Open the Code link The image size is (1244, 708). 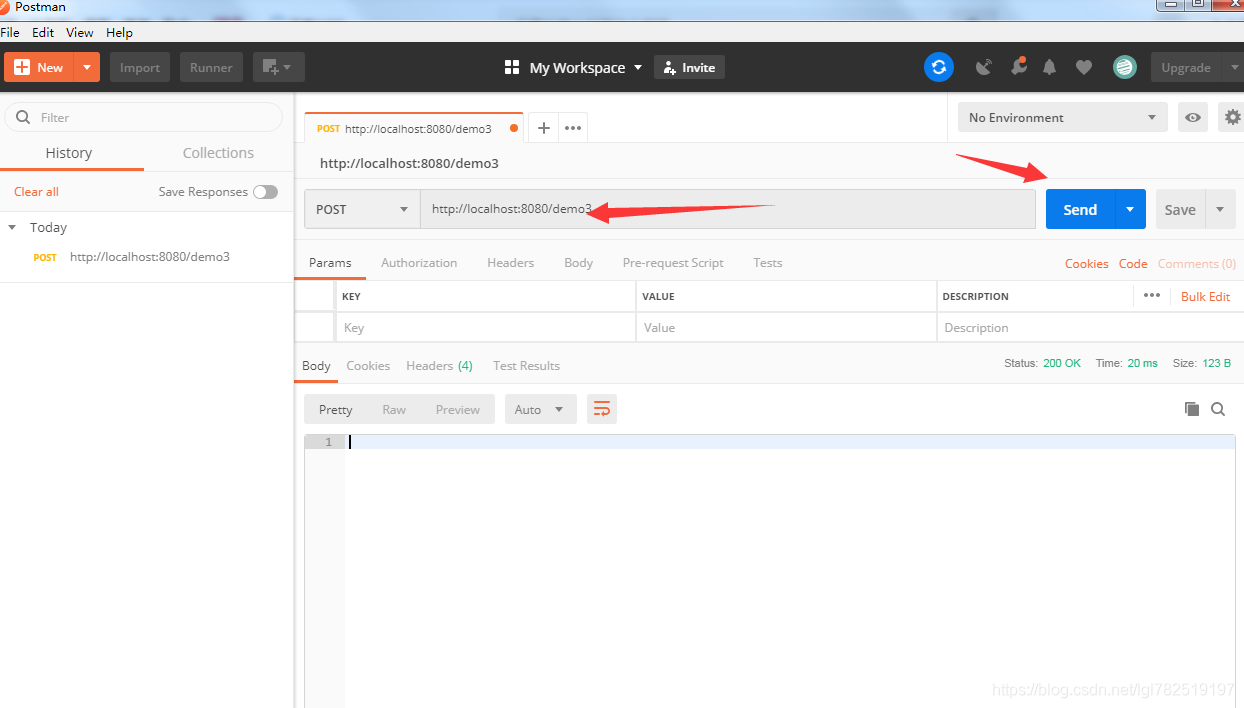1133,264
